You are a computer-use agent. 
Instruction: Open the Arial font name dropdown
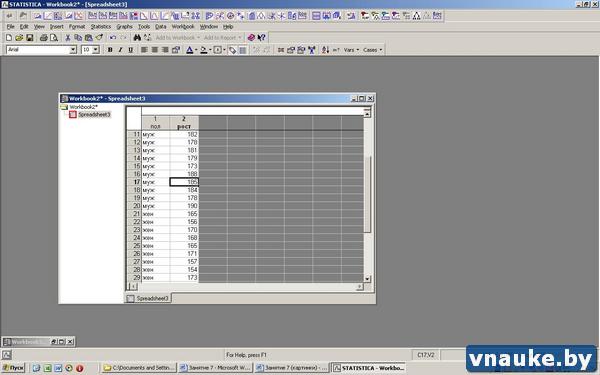(73, 50)
